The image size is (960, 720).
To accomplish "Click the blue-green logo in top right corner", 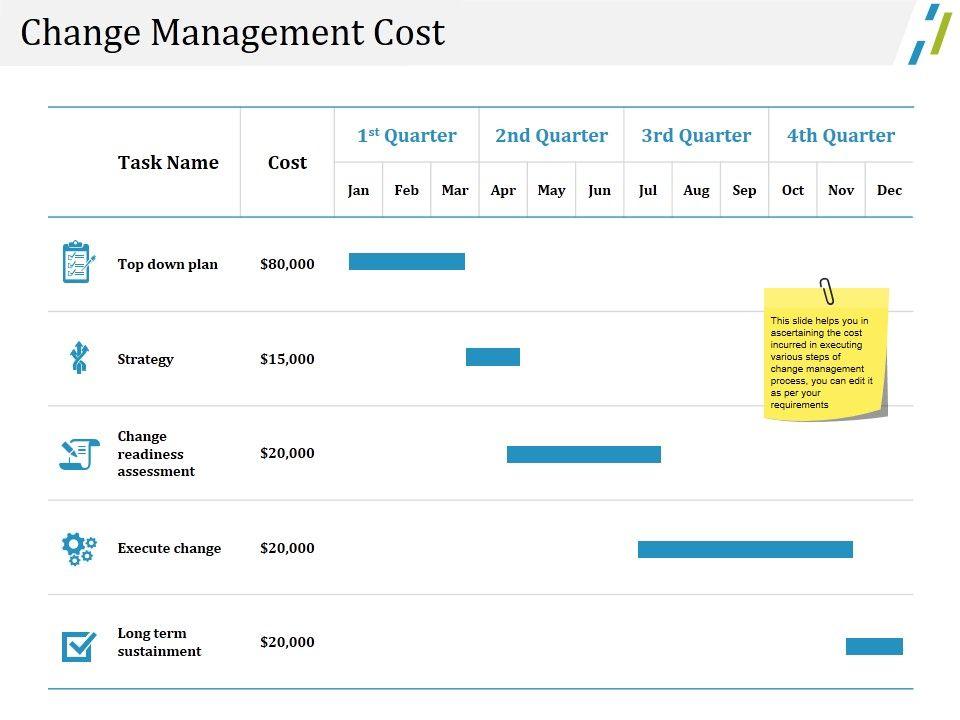I will pos(930,33).
